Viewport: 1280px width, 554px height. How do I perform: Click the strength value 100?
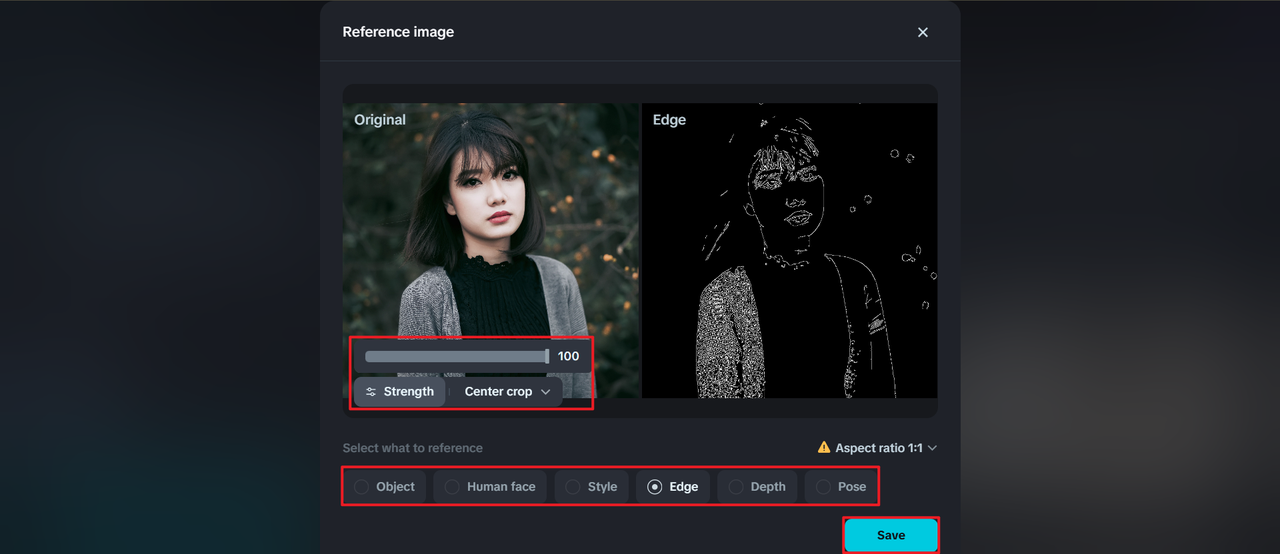[568, 356]
